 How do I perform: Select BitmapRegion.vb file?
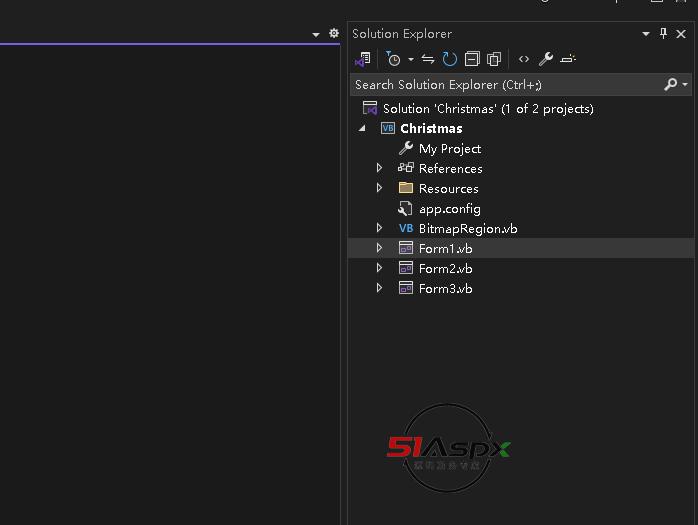pyautogui.click(x=468, y=229)
